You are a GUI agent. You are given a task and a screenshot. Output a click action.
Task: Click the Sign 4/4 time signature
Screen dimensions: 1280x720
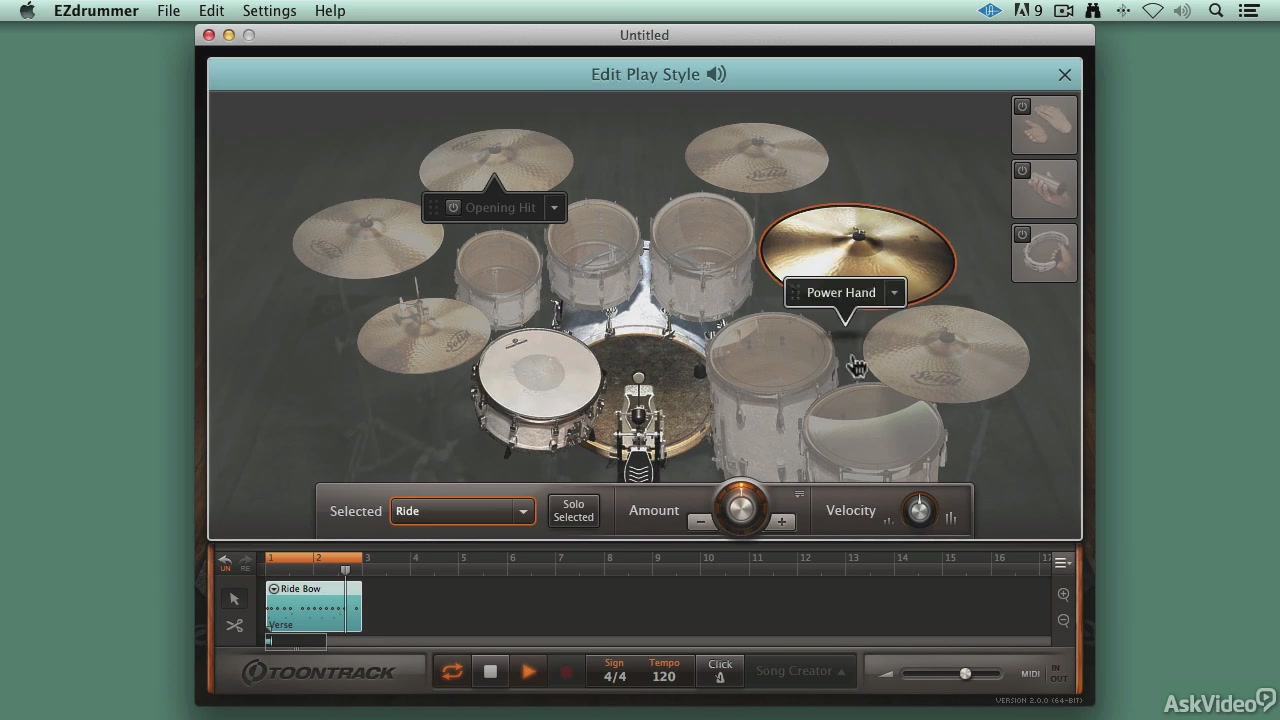coord(614,671)
